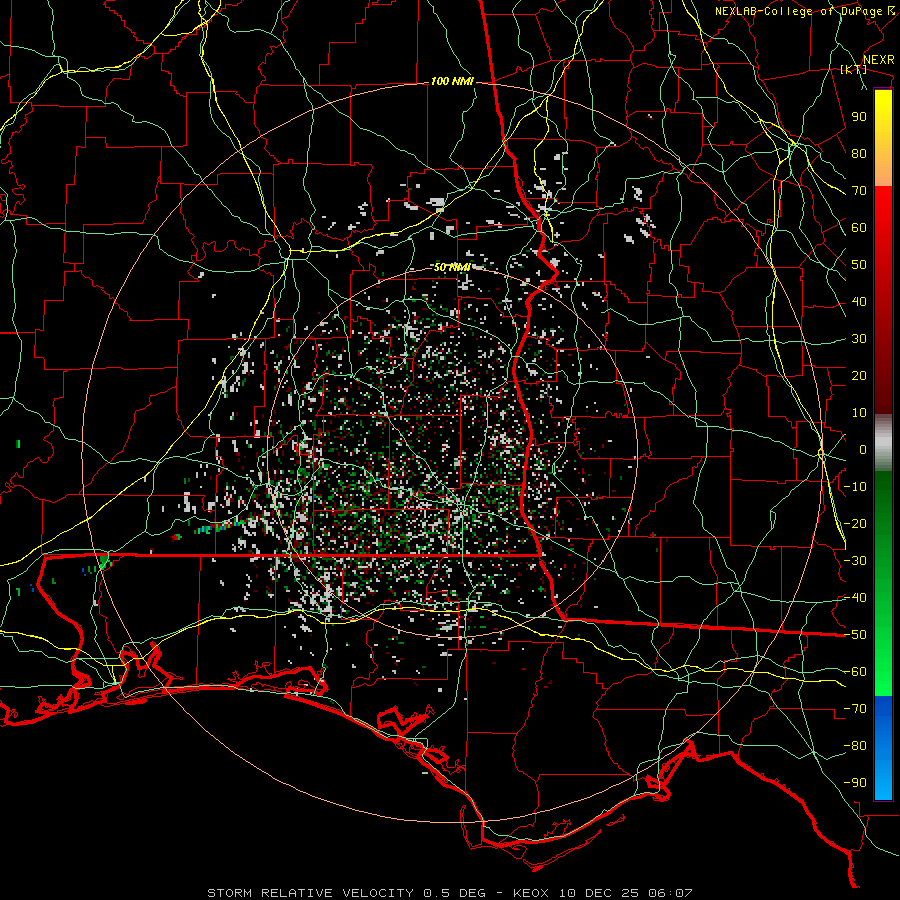Click the [KT] units label above the scale
This screenshot has width=900, height=900.
click(x=854, y=69)
